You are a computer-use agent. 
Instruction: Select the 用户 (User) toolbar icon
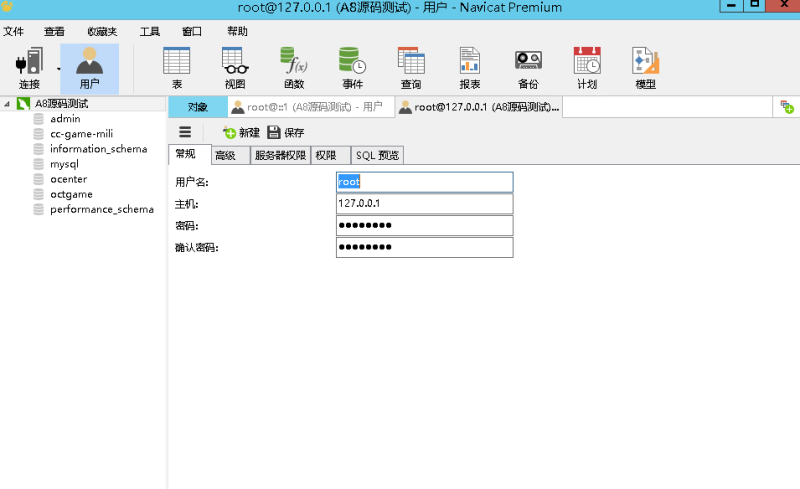click(89, 68)
